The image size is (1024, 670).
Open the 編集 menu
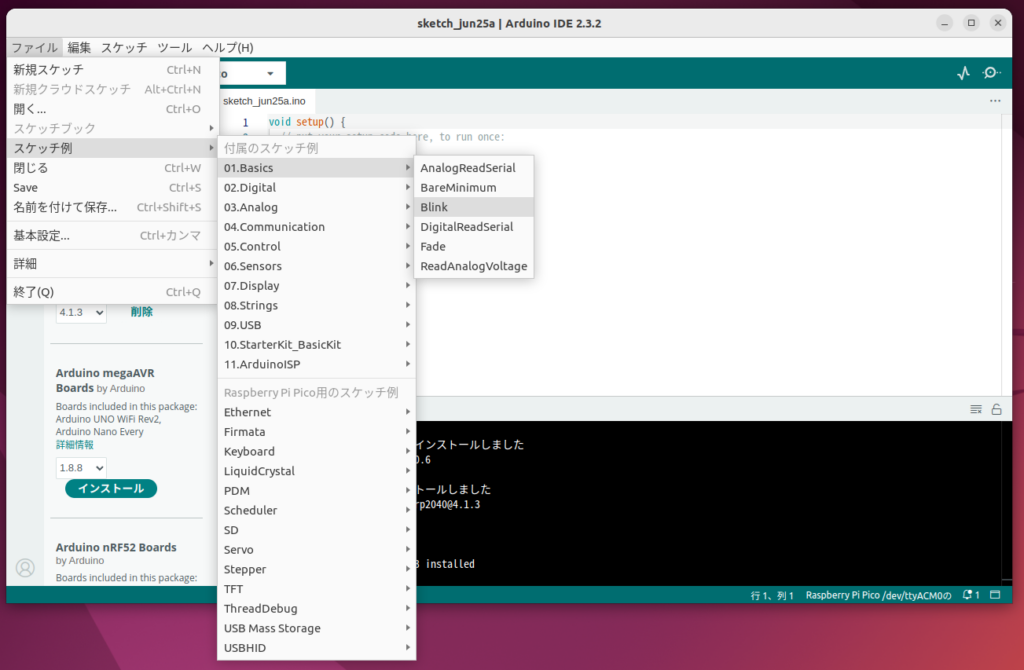coord(79,48)
